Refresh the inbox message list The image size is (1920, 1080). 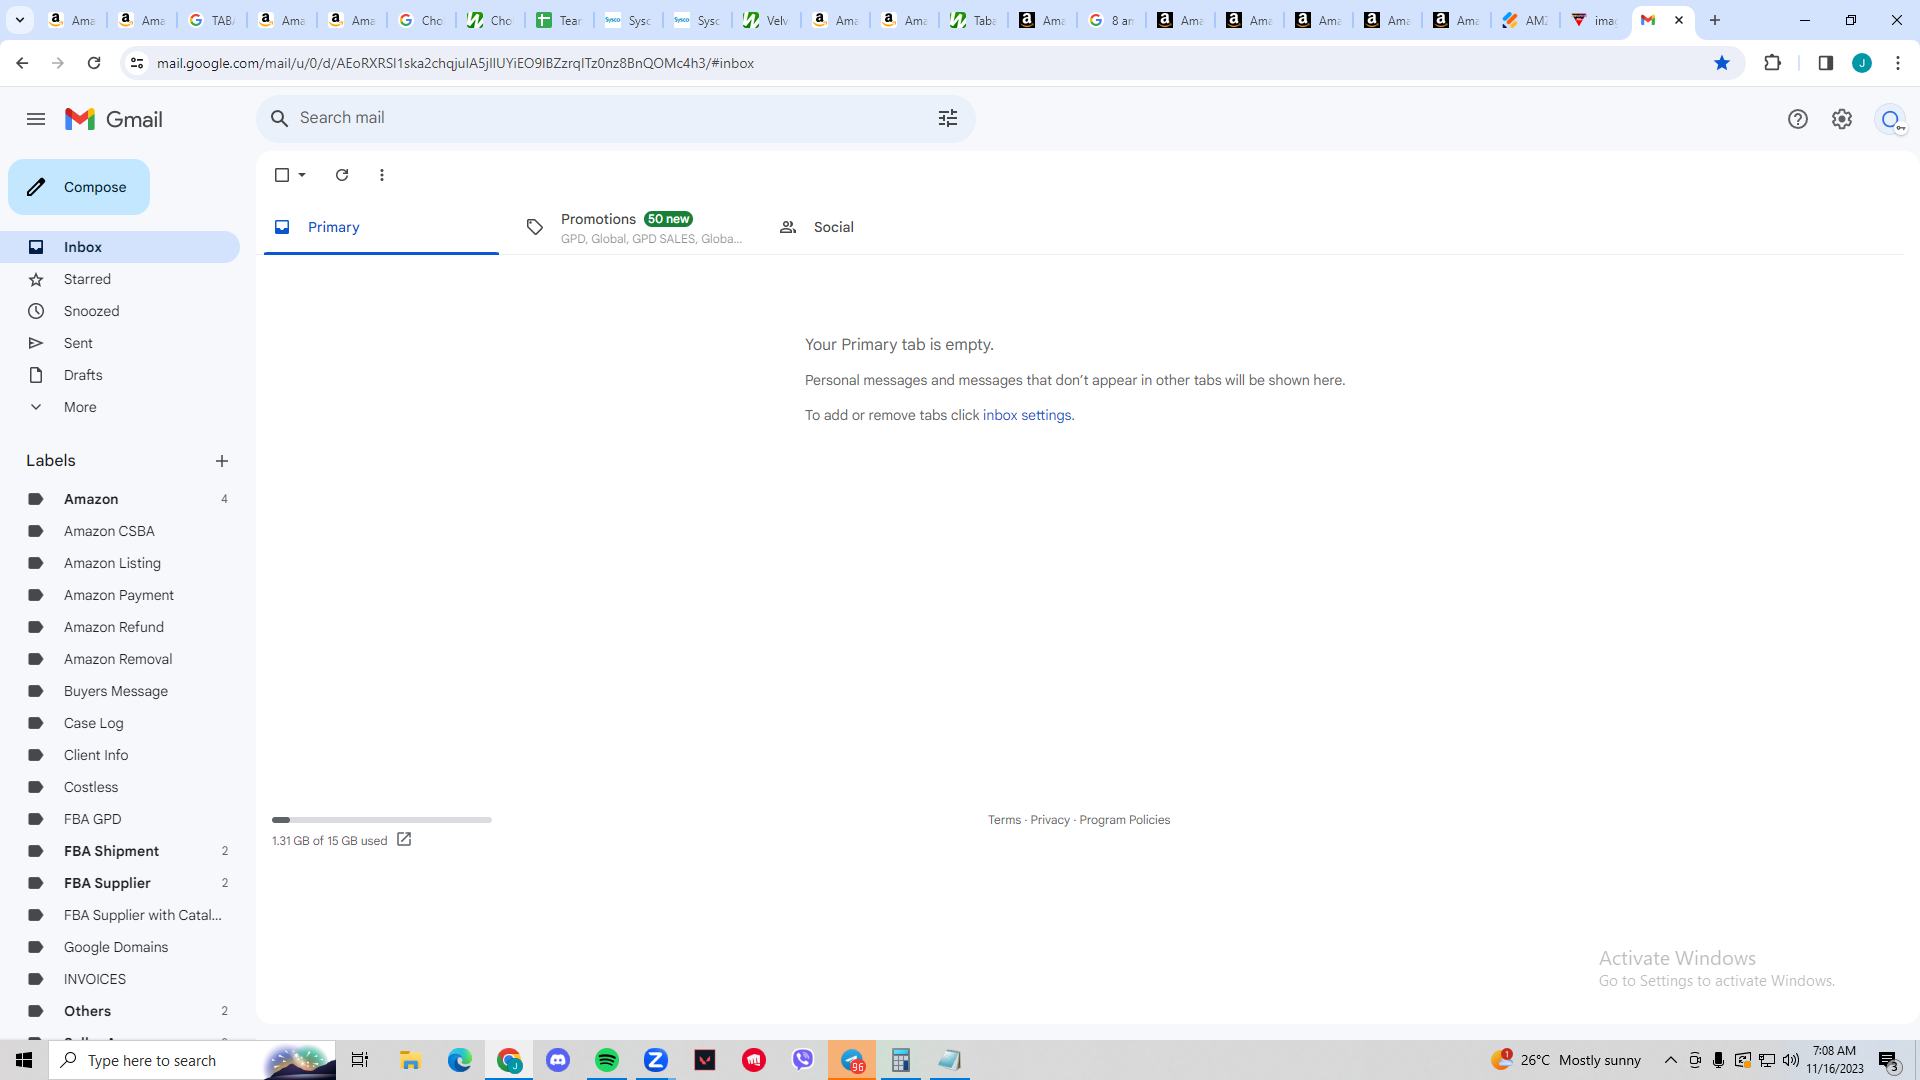[x=342, y=175]
